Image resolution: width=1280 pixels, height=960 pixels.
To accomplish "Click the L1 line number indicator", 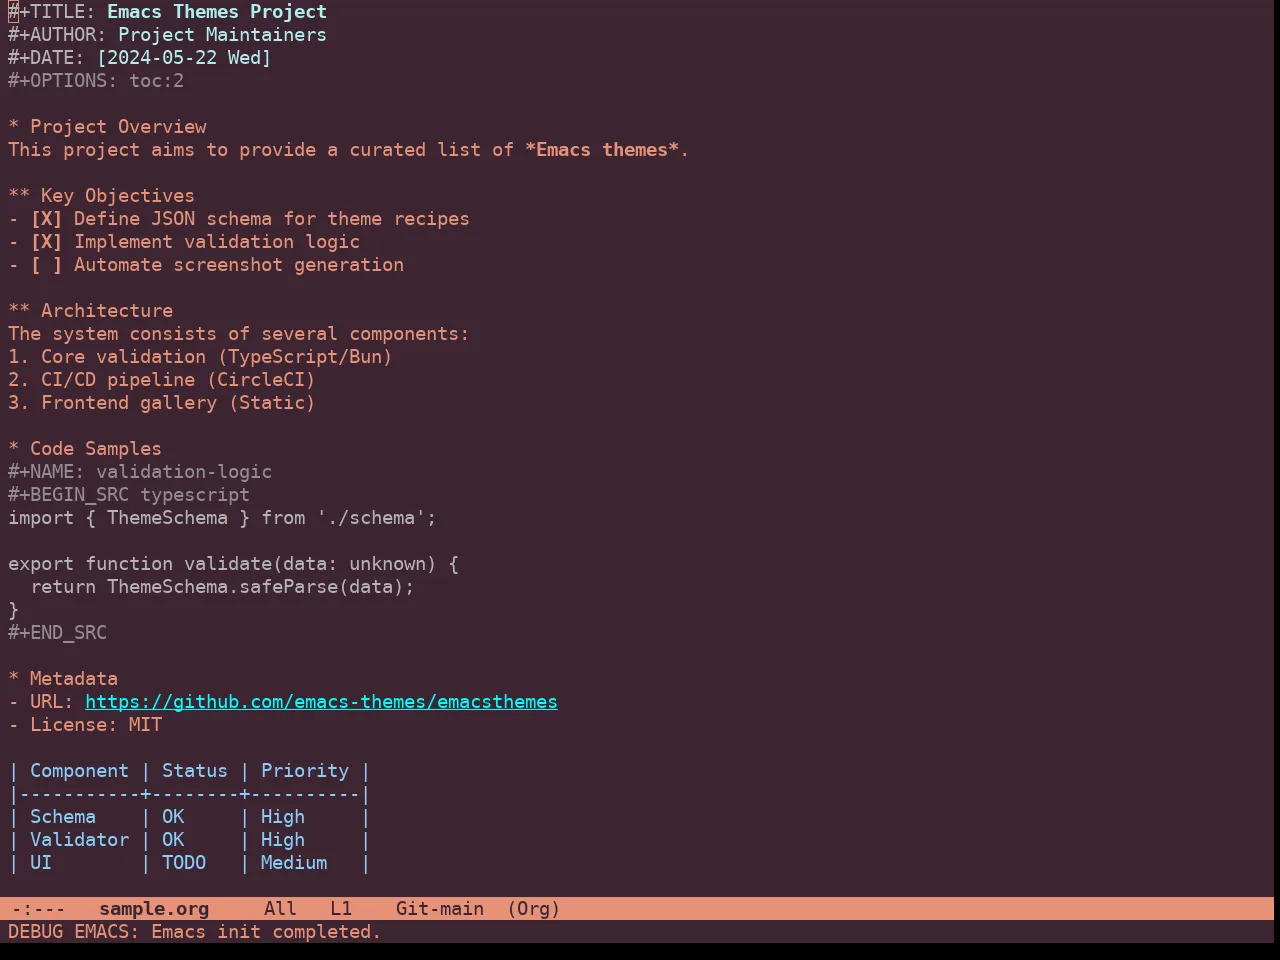I will tap(341, 909).
